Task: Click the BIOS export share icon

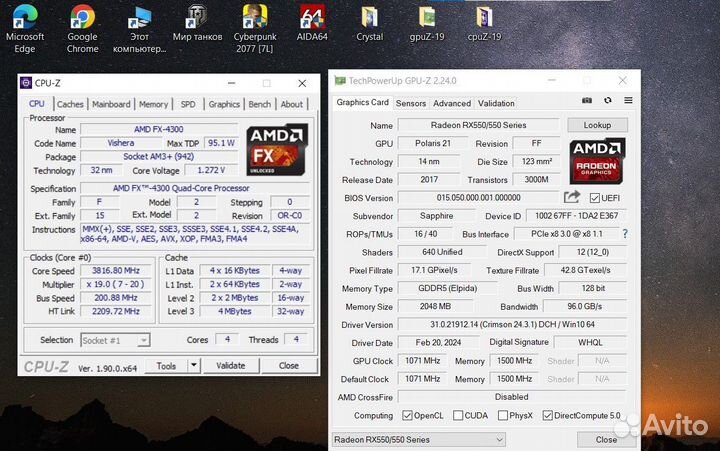Action: [572, 197]
